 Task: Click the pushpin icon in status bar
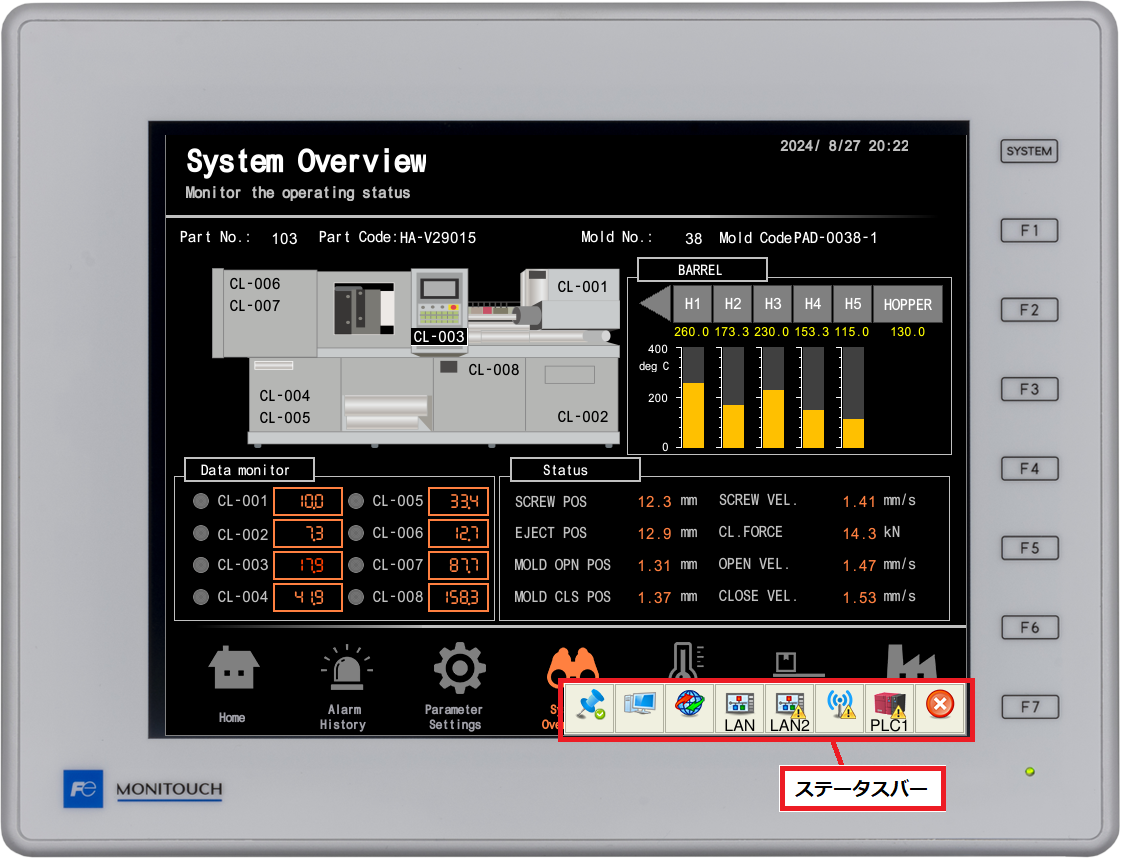click(x=589, y=706)
